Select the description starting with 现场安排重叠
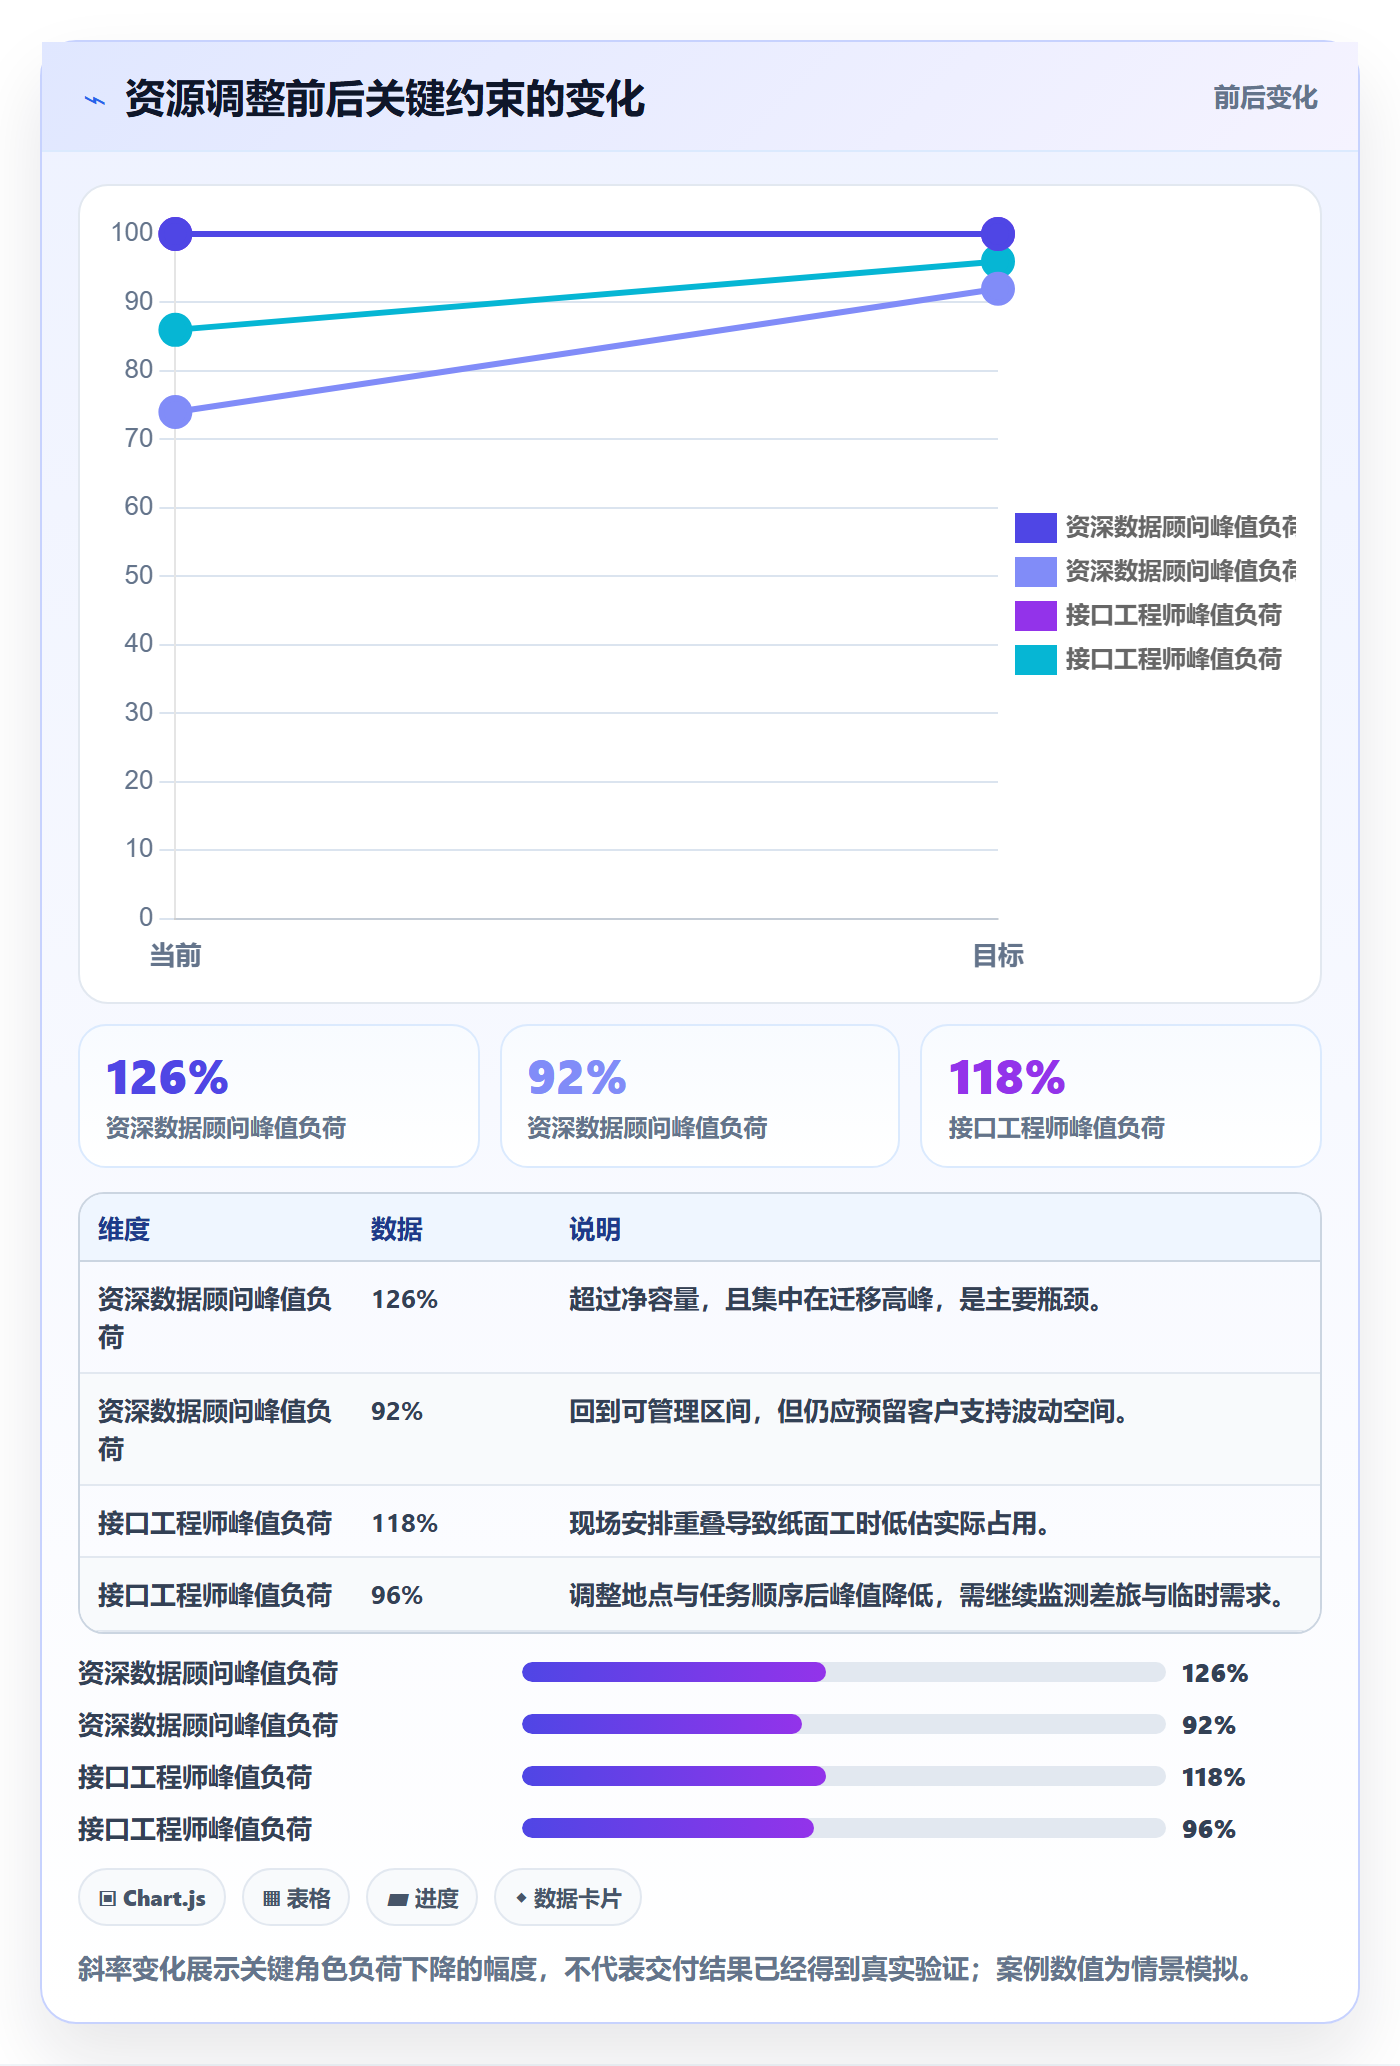This screenshot has height=2066, width=1400. (x=810, y=1523)
